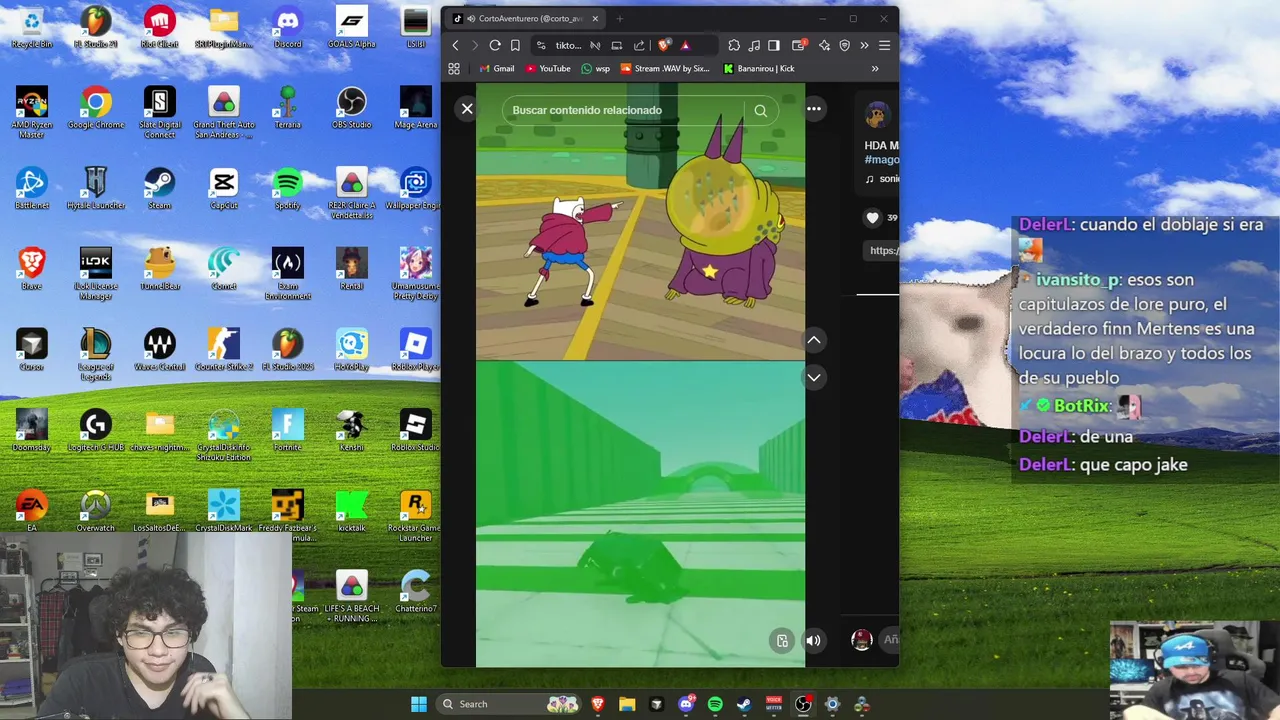Viewport: 1280px width, 720px height.
Task: Open the wsp WhatsApp bookmark
Action: [x=595, y=69]
